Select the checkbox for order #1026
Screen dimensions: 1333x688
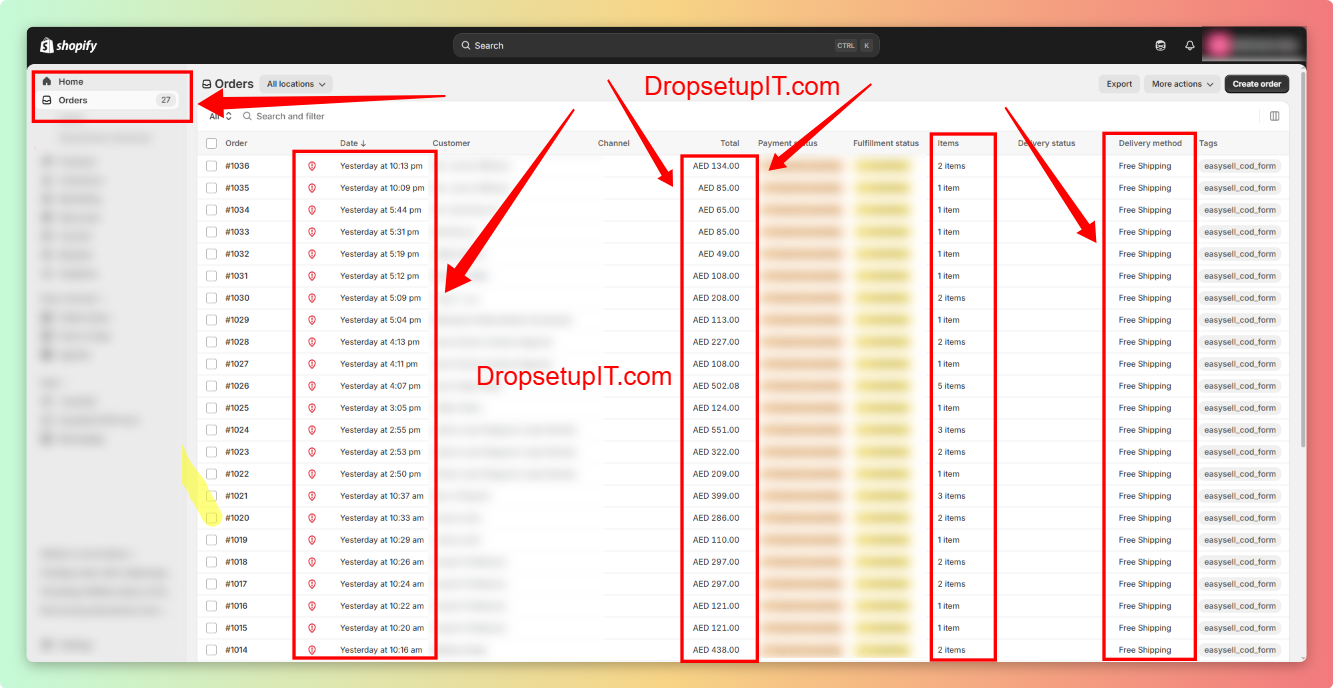pos(211,386)
